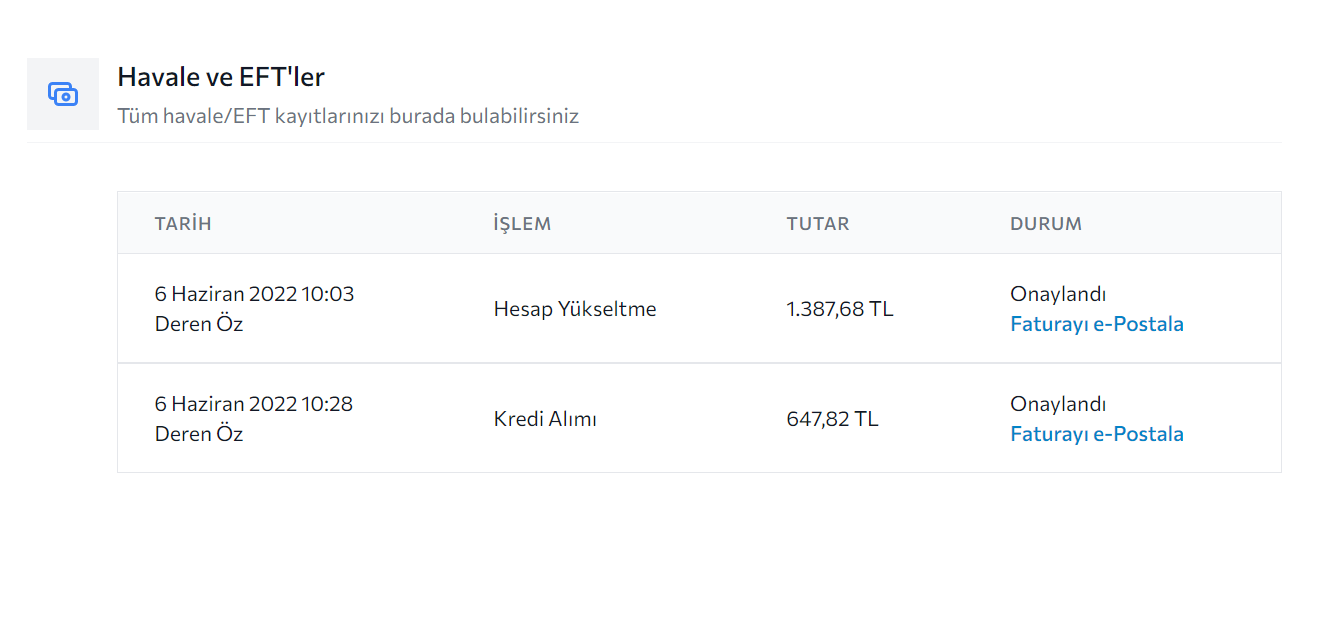This screenshot has width=1324, height=625.
Task: Open the Hesap Yükseltme transaction
Action: tap(575, 309)
